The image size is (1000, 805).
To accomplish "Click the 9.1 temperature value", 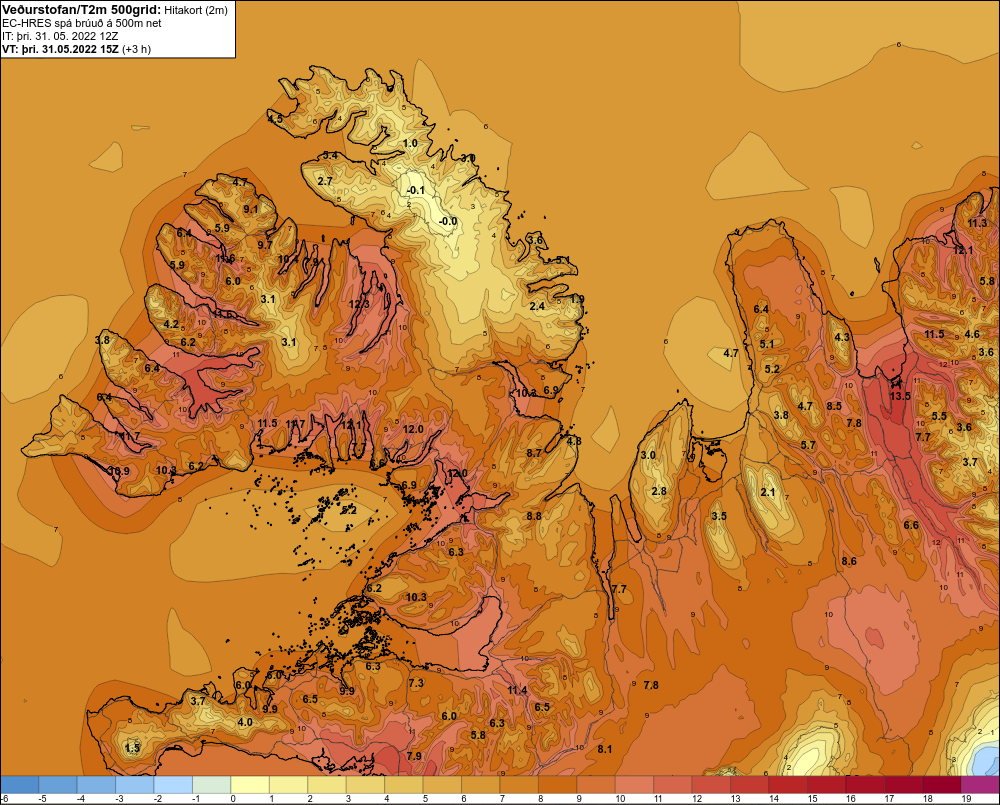I will (251, 209).
